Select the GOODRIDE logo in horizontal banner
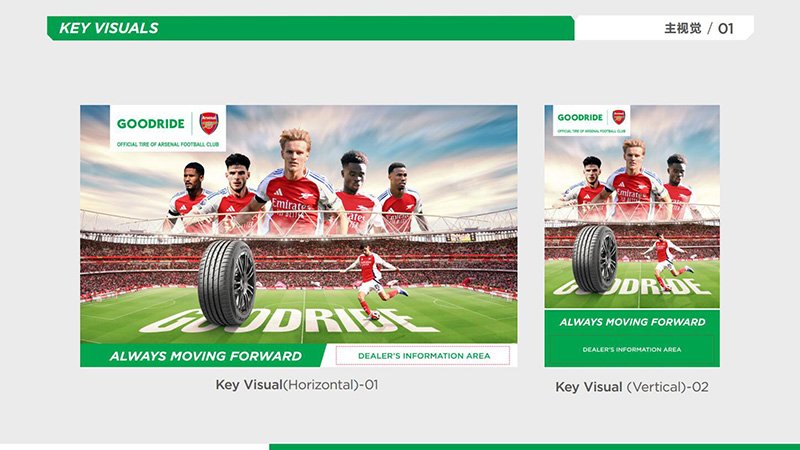 coord(151,123)
